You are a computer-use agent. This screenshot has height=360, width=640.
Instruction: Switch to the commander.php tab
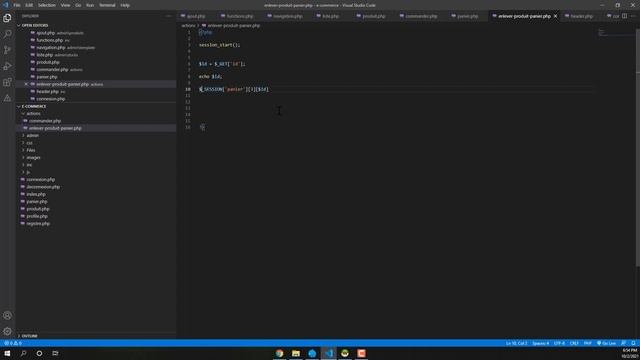pos(421,16)
